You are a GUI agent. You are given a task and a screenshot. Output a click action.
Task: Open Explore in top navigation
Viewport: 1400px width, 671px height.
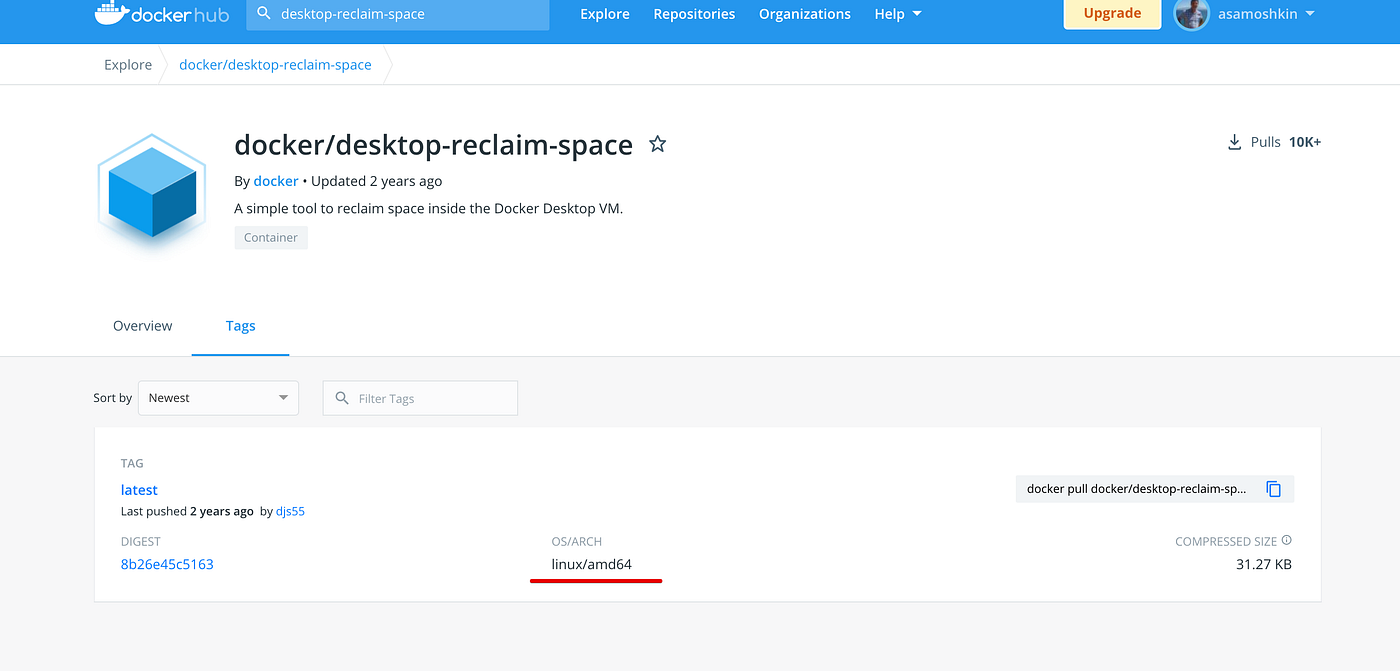tap(605, 14)
